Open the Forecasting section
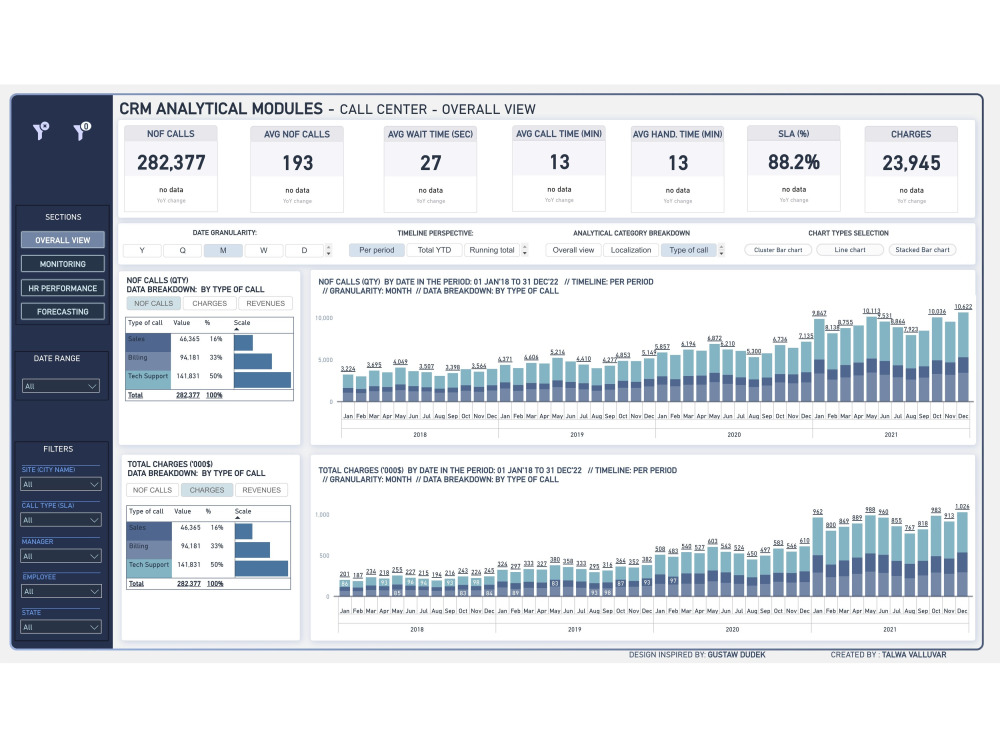Screen dimensions: 1000x750 61,310
